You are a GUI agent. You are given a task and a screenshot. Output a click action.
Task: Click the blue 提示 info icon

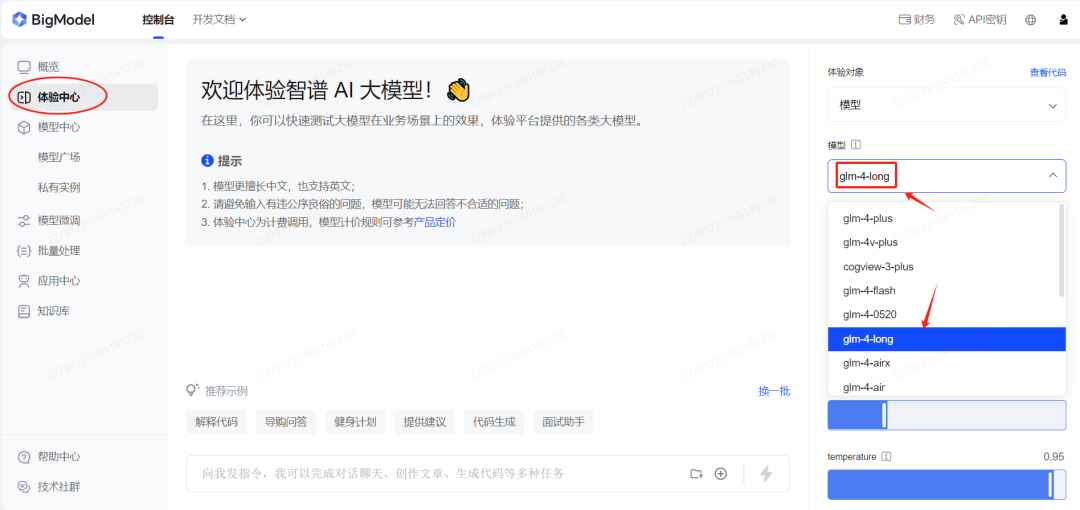[x=207, y=161]
